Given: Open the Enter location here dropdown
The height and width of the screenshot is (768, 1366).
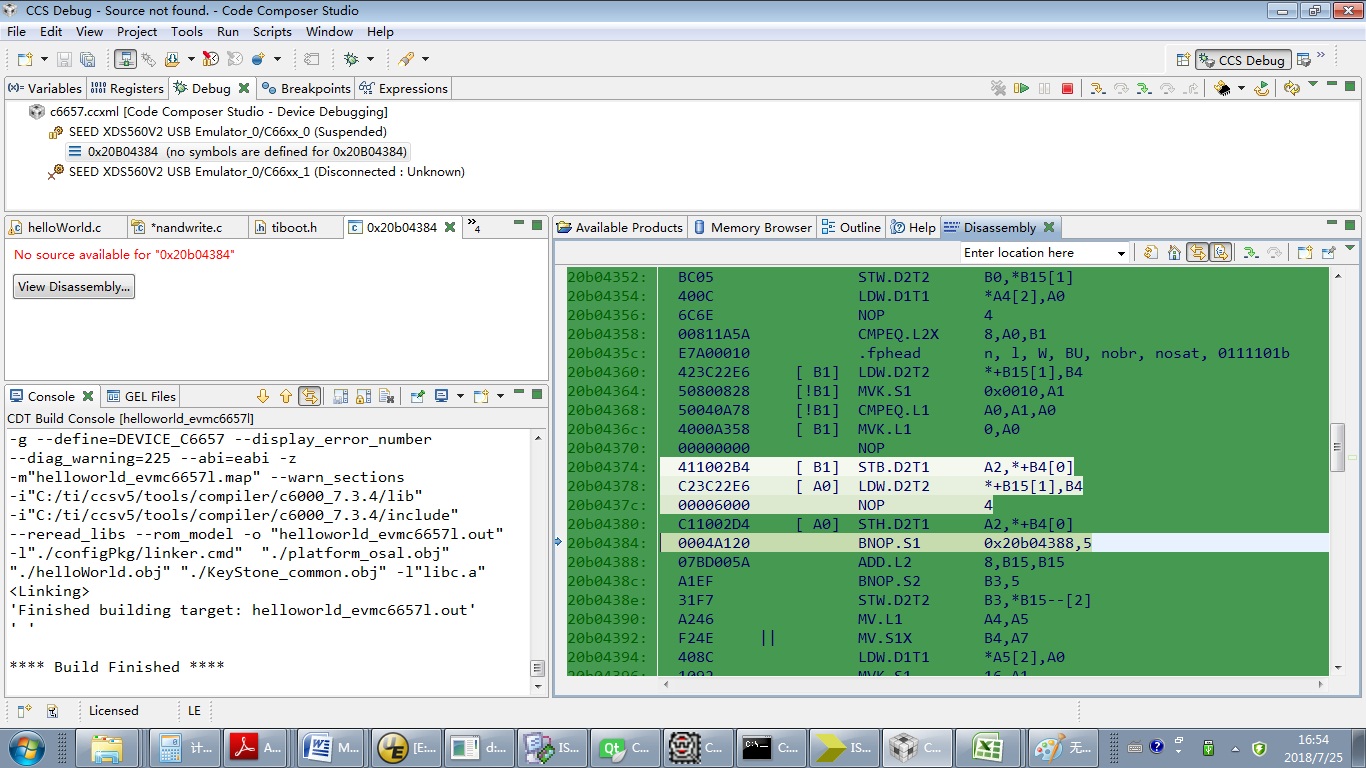Looking at the screenshot, I should (1120, 253).
